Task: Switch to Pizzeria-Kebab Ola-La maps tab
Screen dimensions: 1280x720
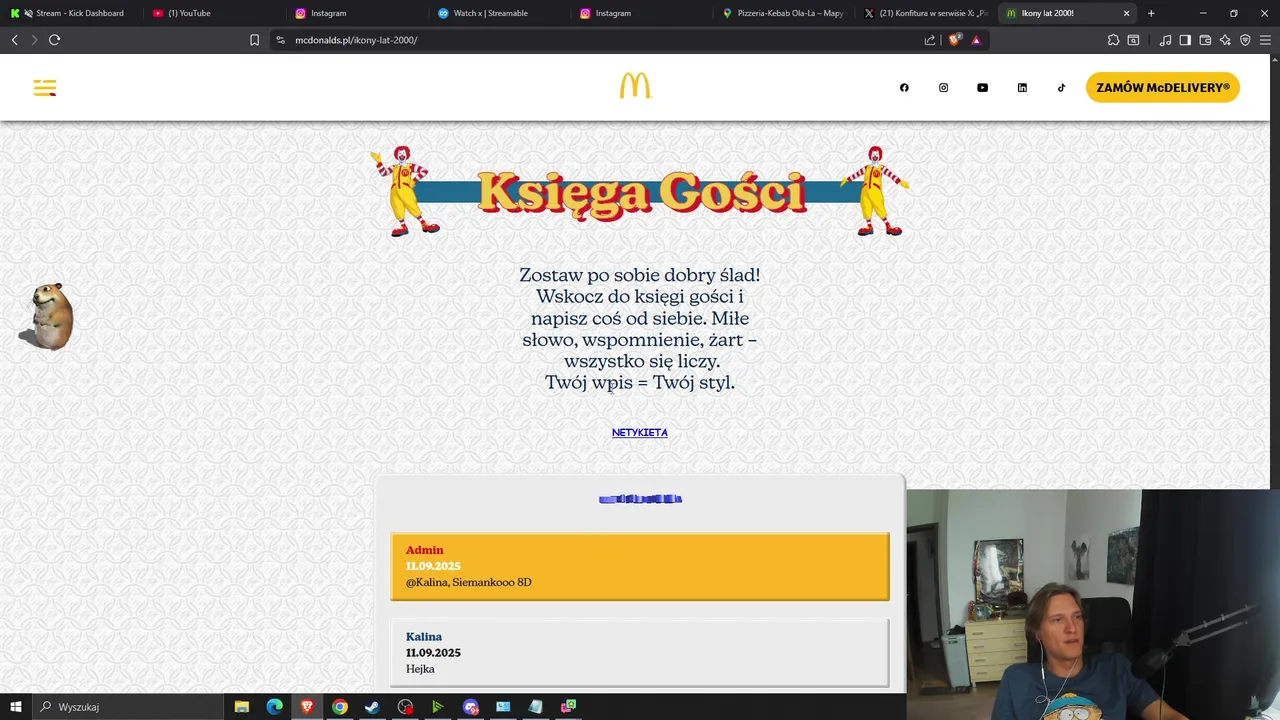Action: (784, 13)
